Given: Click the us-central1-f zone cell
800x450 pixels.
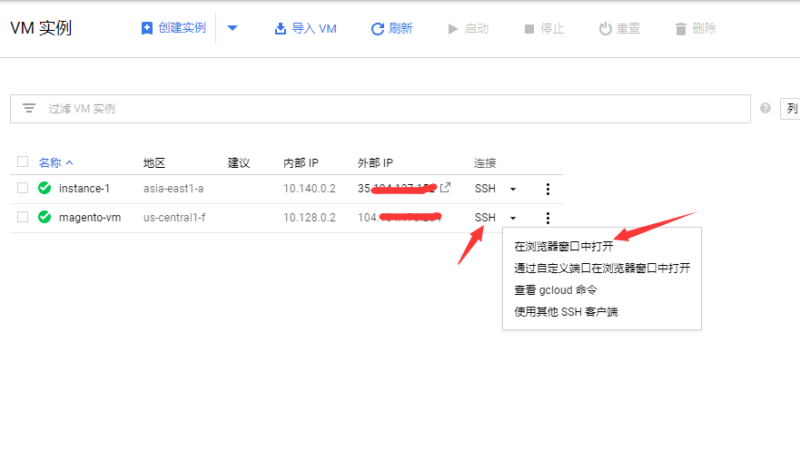Looking at the screenshot, I should click(174, 218).
